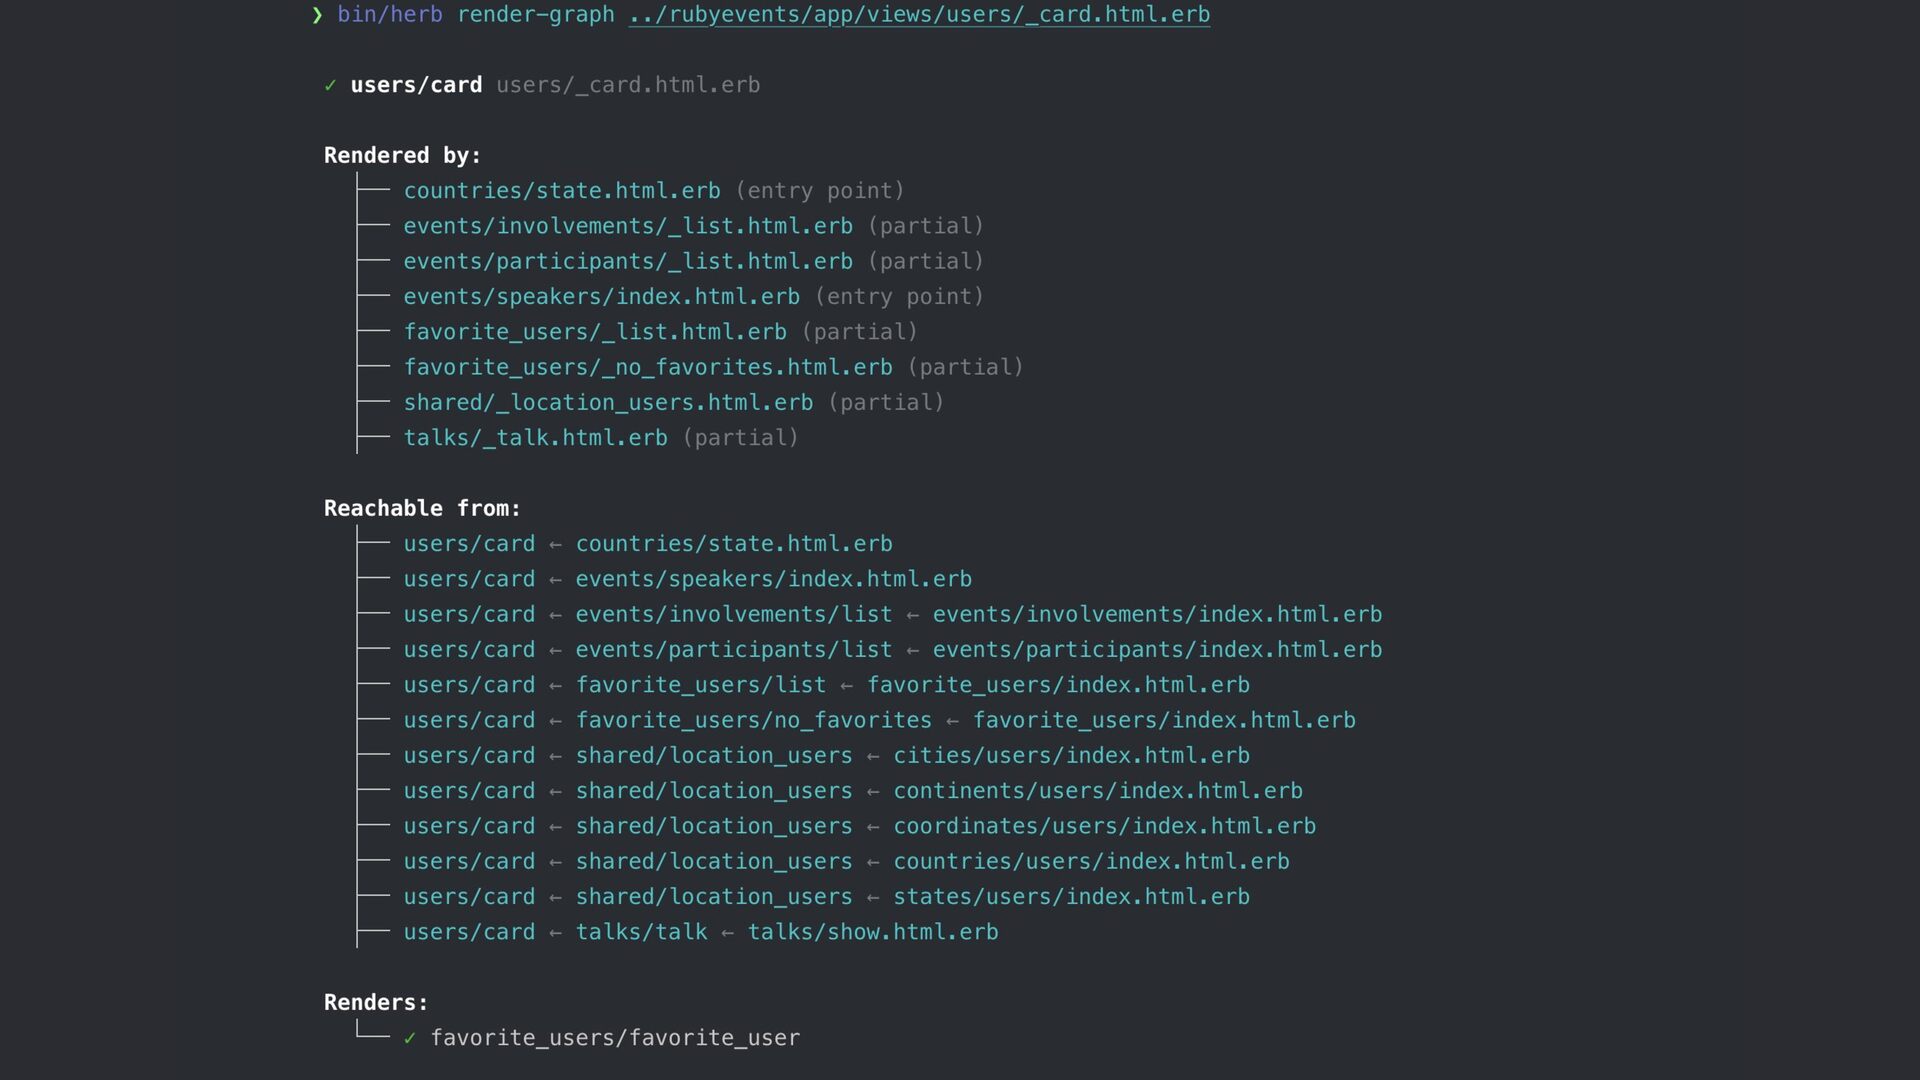The height and width of the screenshot is (1080, 1920).
Task: Click favorite_users/_no_favorites.html.erb partial
Action: pyautogui.click(x=647, y=367)
